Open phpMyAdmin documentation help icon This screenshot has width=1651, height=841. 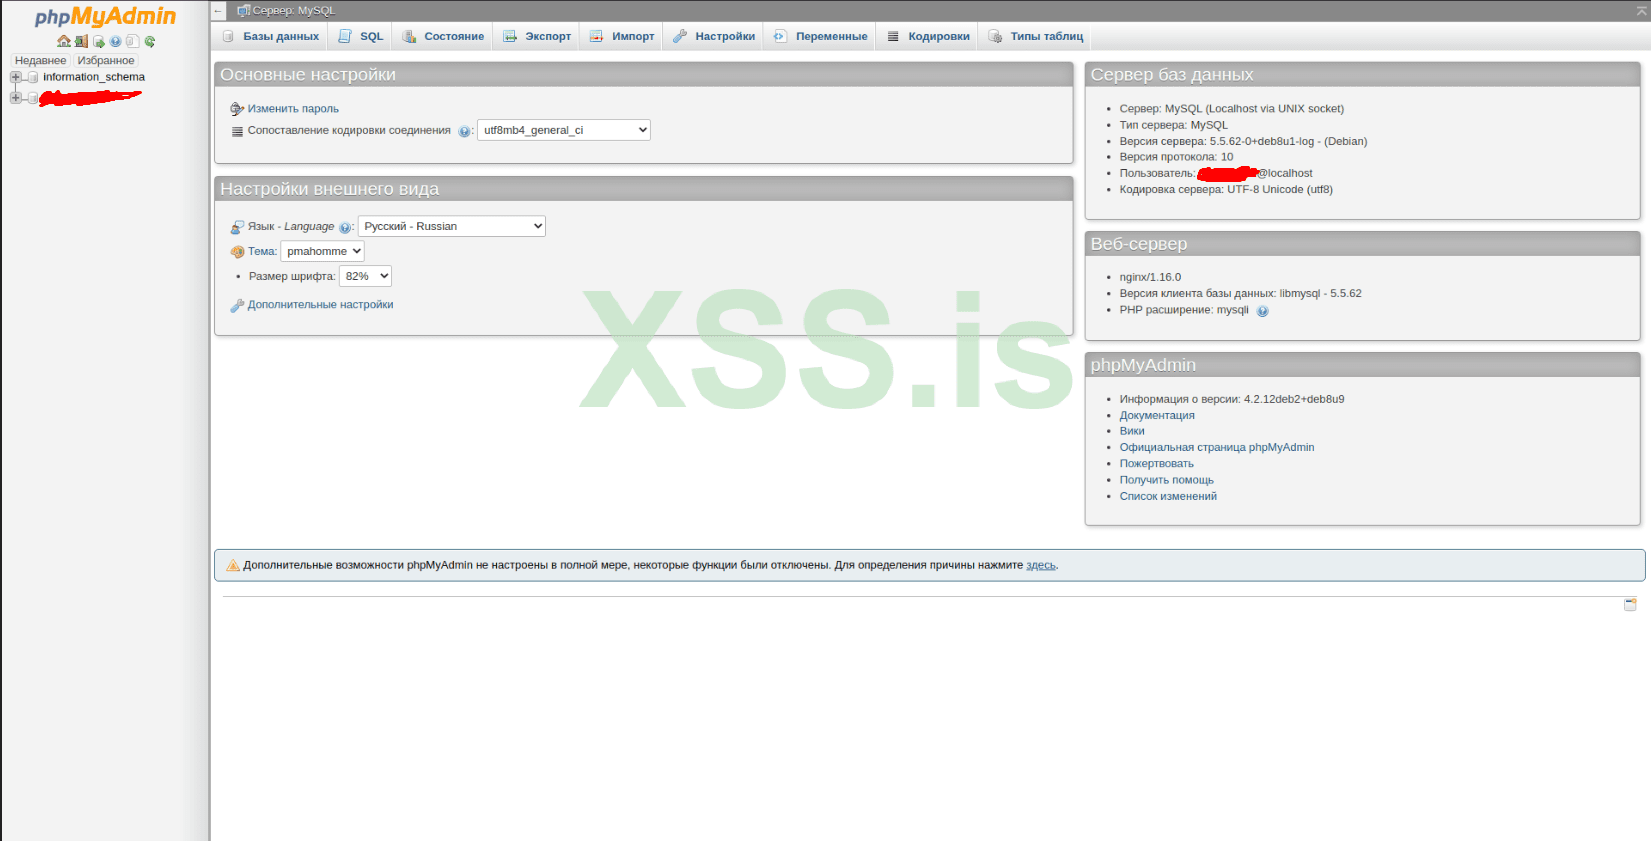point(115,41)
